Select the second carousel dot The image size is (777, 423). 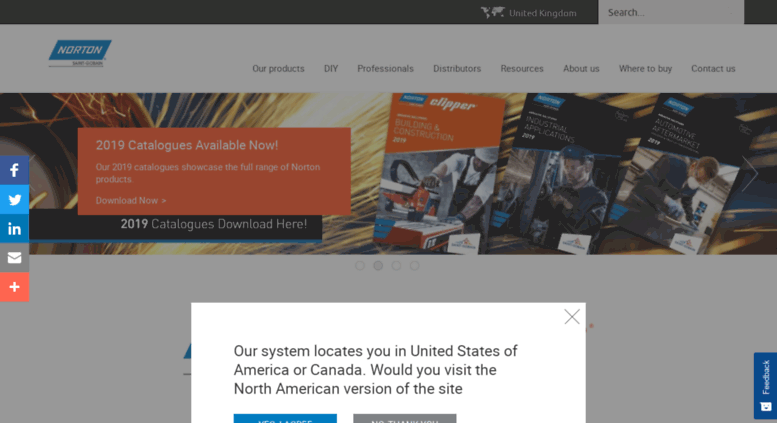pos(378,266)
